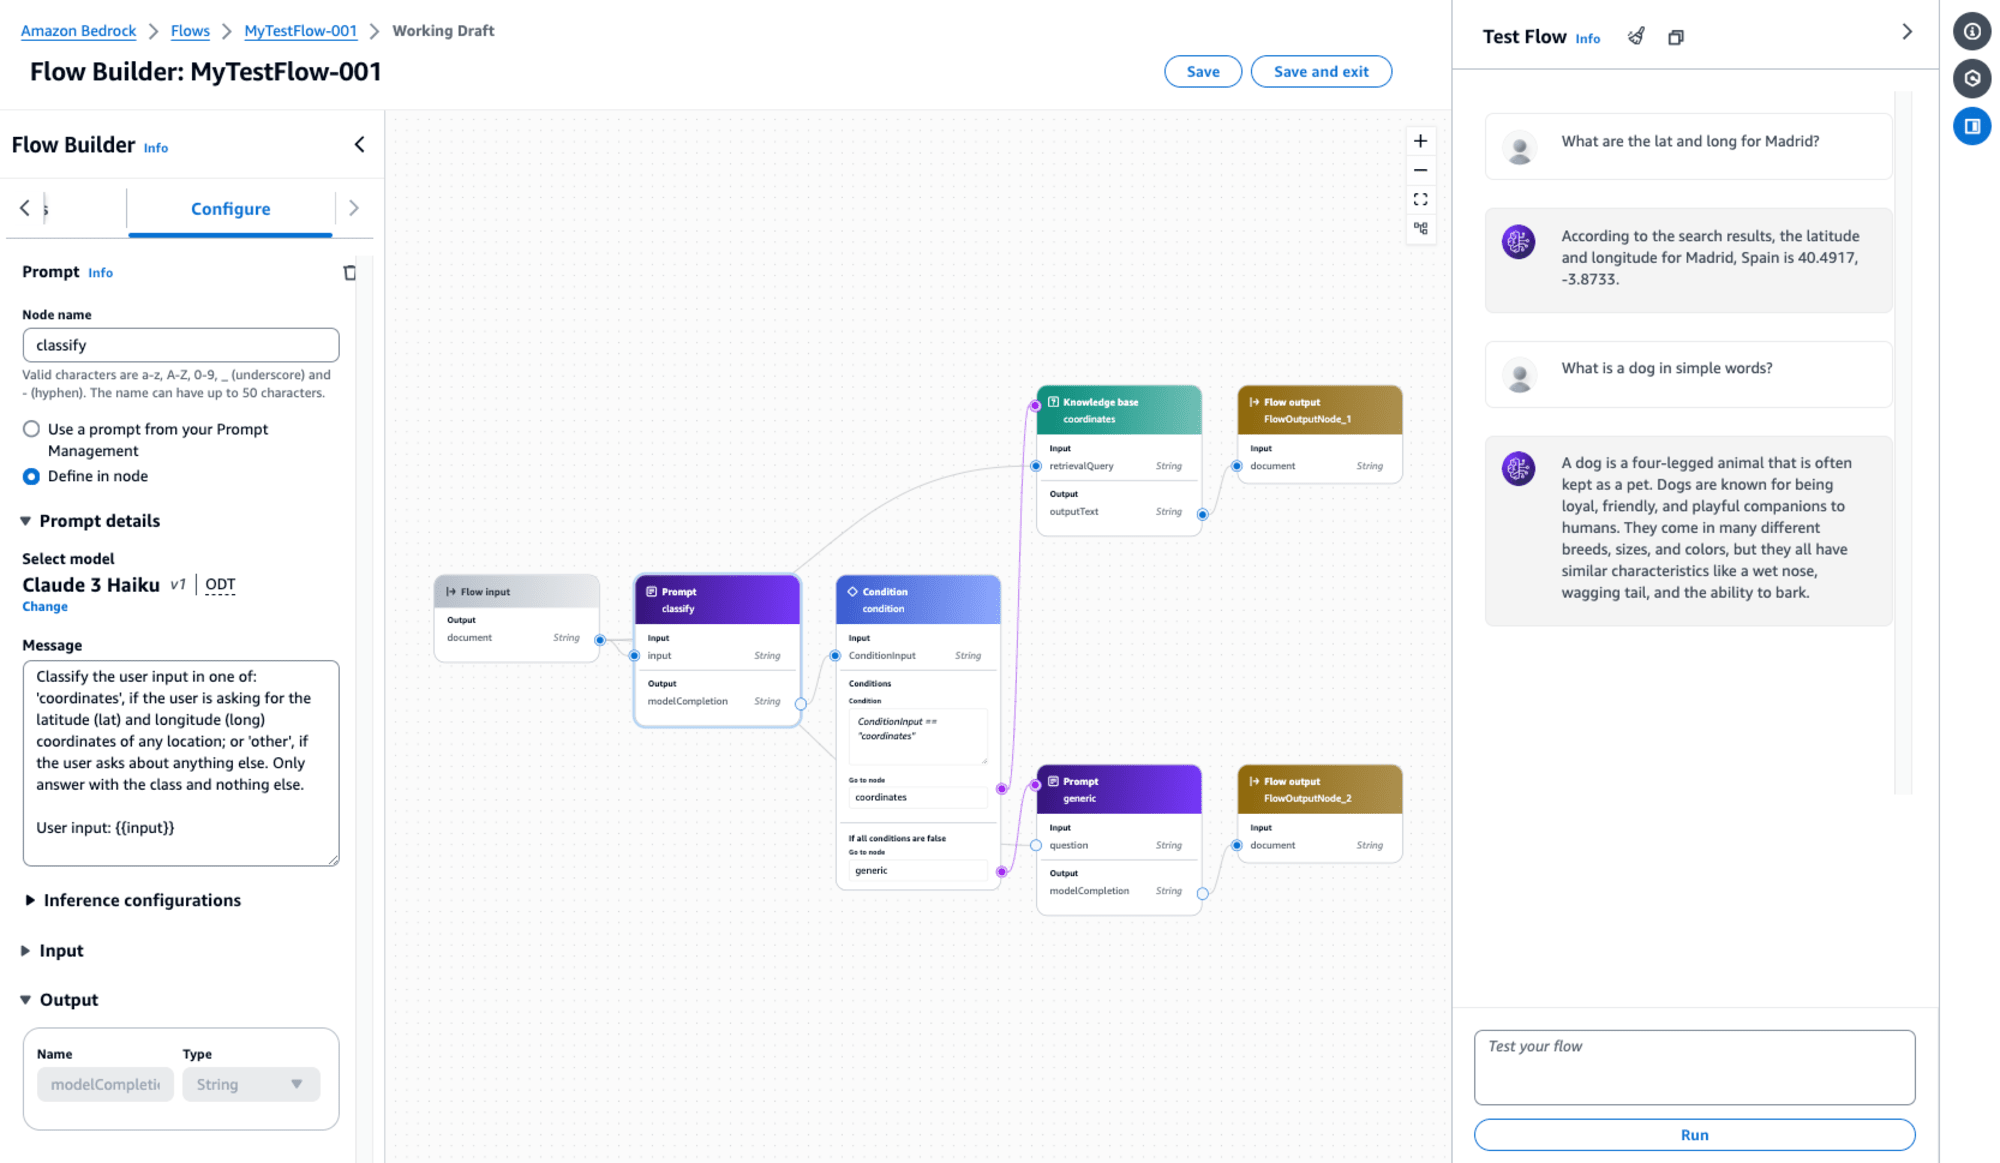Click classify node modelCompletion output connector

pos(801,704)
